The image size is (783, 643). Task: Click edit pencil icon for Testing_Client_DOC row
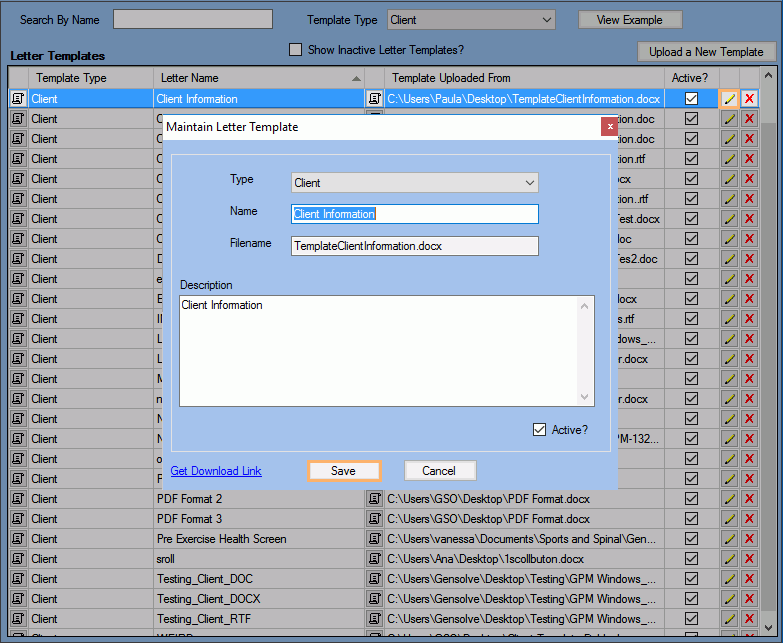729,579
